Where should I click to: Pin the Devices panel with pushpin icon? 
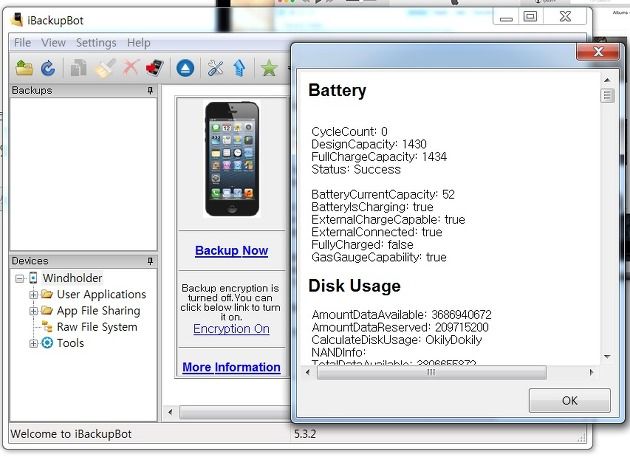[150, 261]
